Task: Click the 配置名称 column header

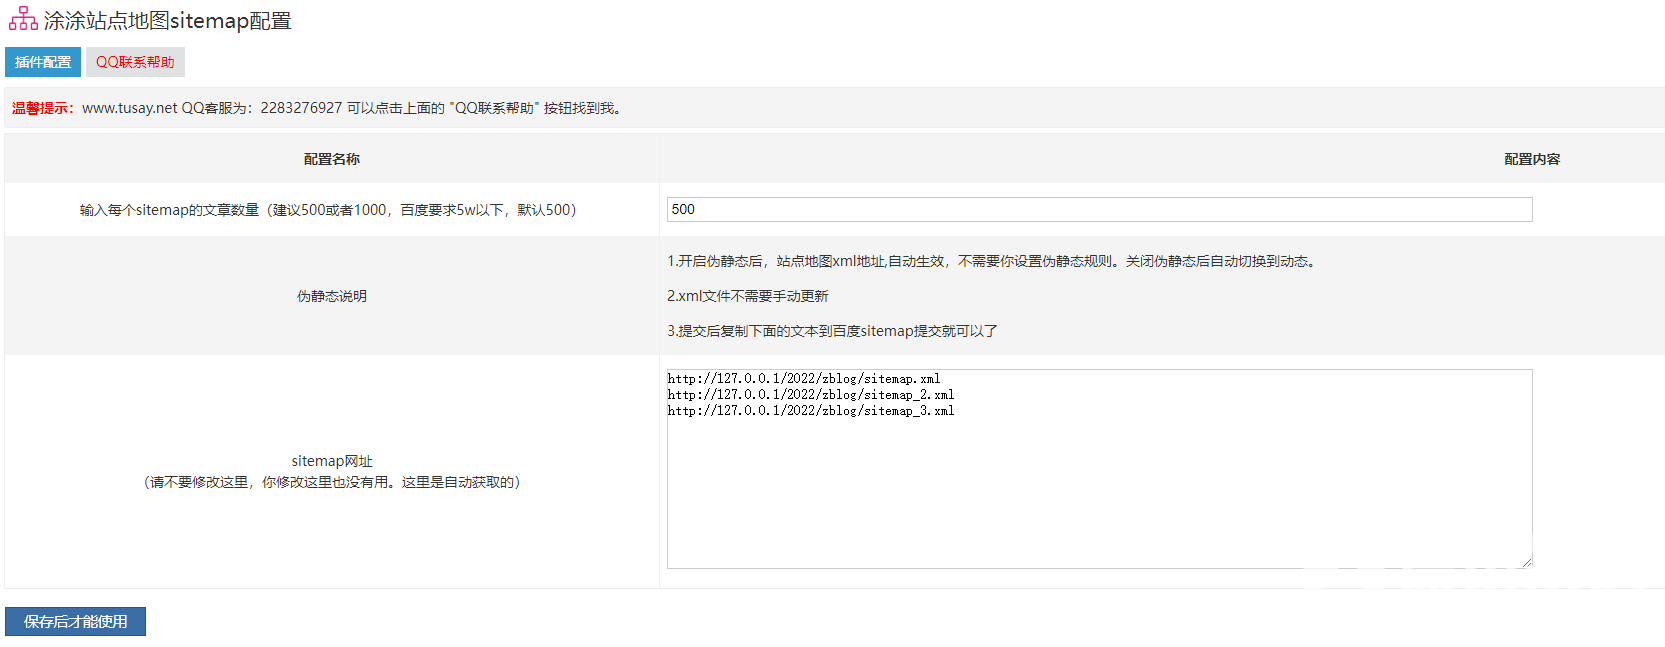Action: pyautogui.click(x=332, y=159)
